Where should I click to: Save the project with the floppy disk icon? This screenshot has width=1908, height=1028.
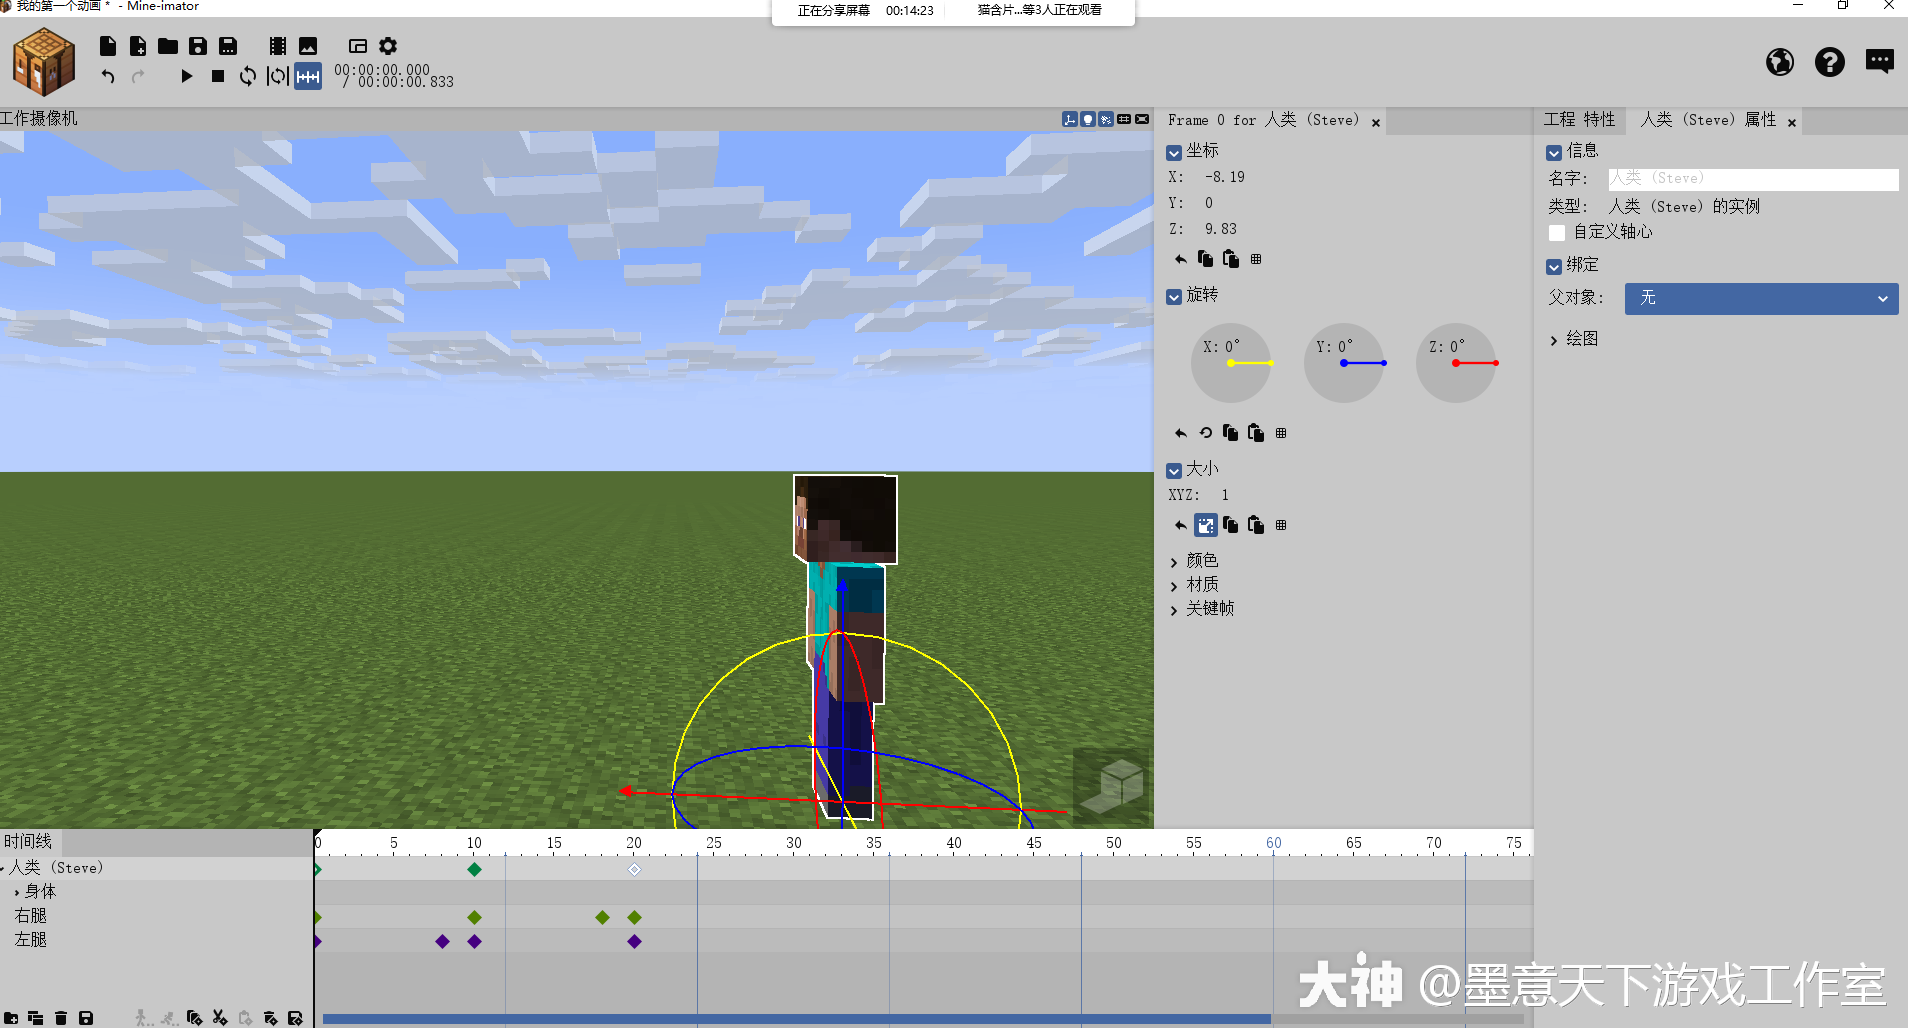click(x=198, y=46)
